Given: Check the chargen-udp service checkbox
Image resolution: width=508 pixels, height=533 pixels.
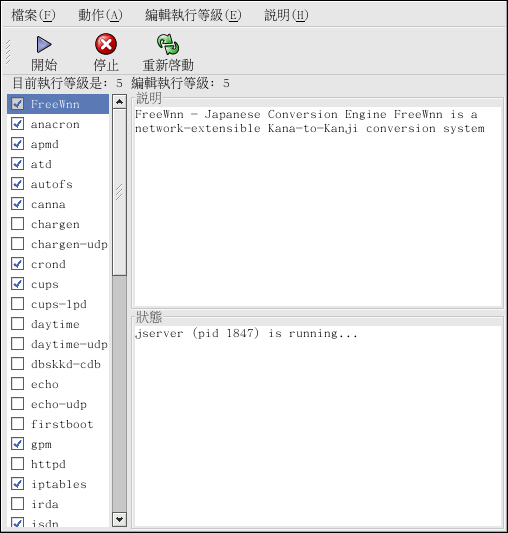Looking at the screenshot, I should pyautogui.click(x=17, y=244).
